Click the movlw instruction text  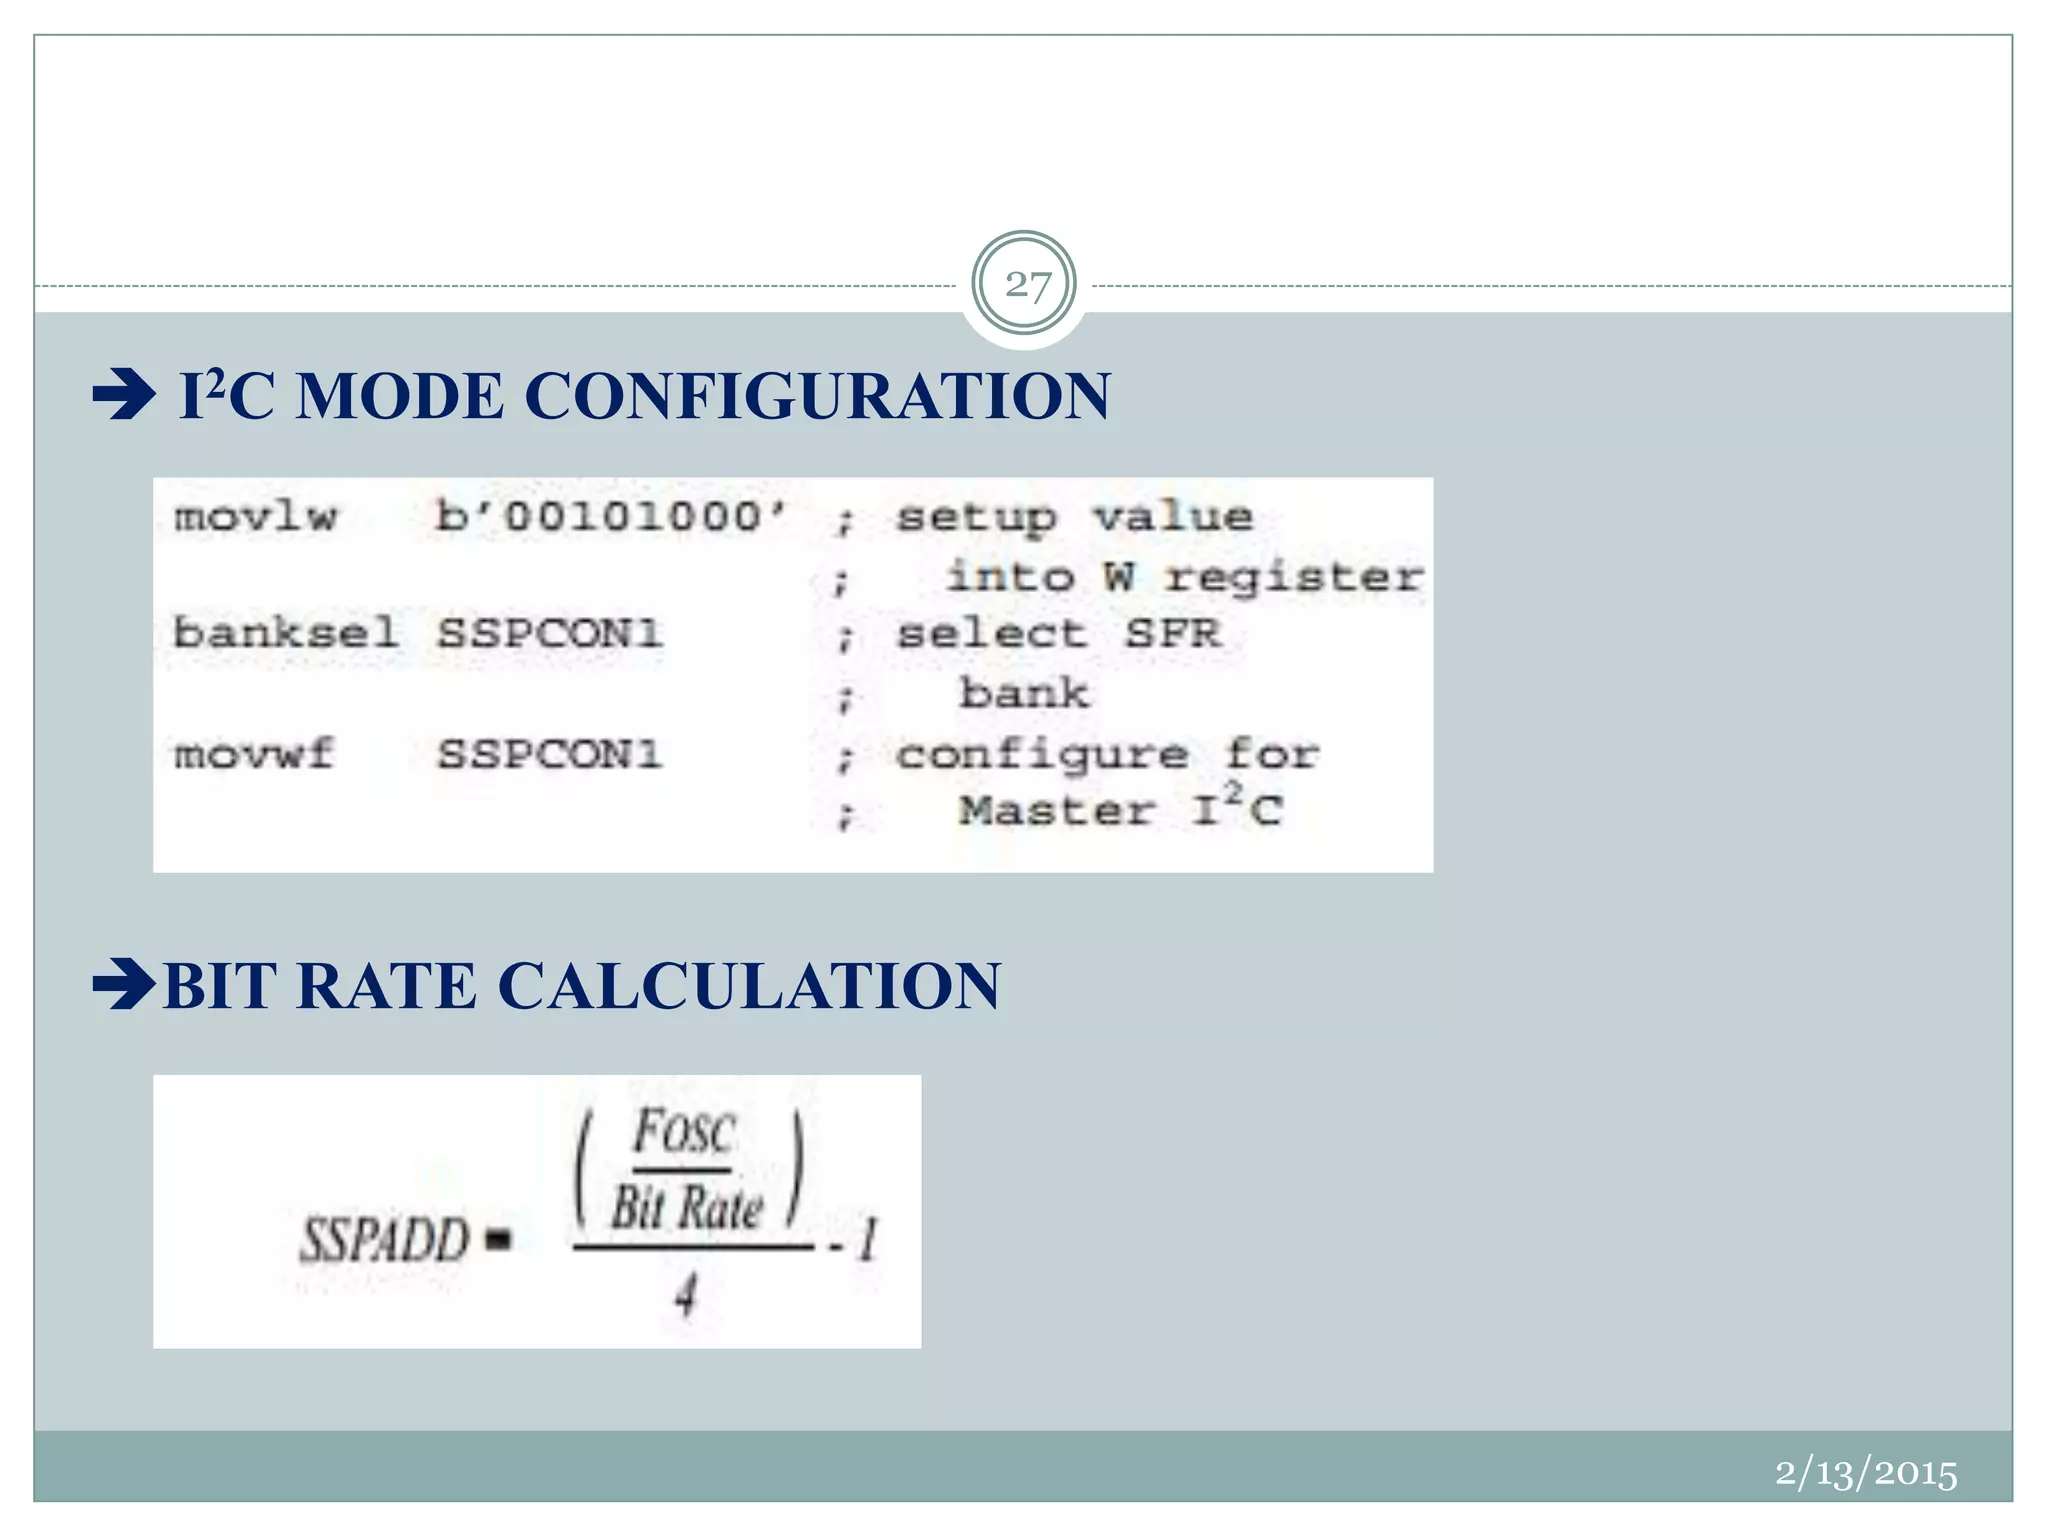pyautogui.click(x=256, y=517)
